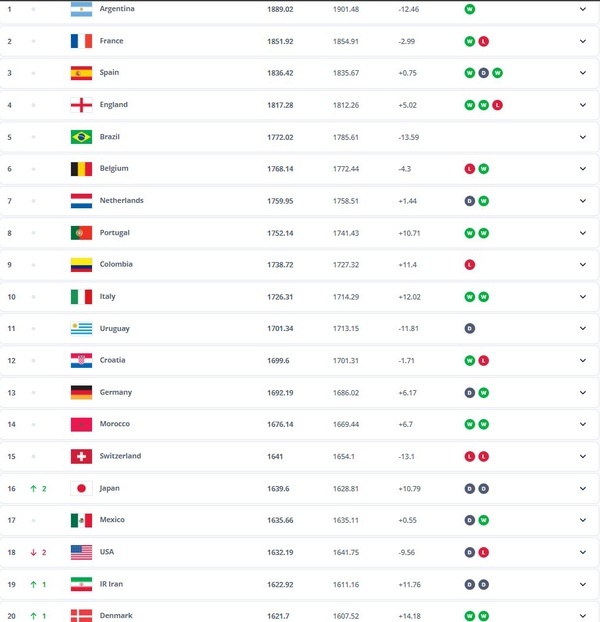This screenshot has height=622, width=600.
Task: Click the Portugal flag icon
Action: [x=81, y=233]
